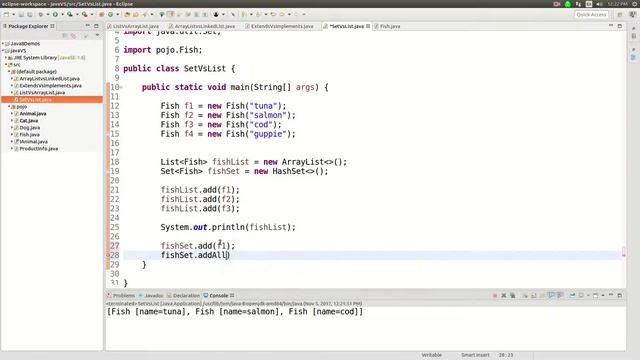The height and width of the screenshot is (360, 640).
Task: Select ExtendsVsImplements.java in Package Explorer
Action: coord(51,86)
